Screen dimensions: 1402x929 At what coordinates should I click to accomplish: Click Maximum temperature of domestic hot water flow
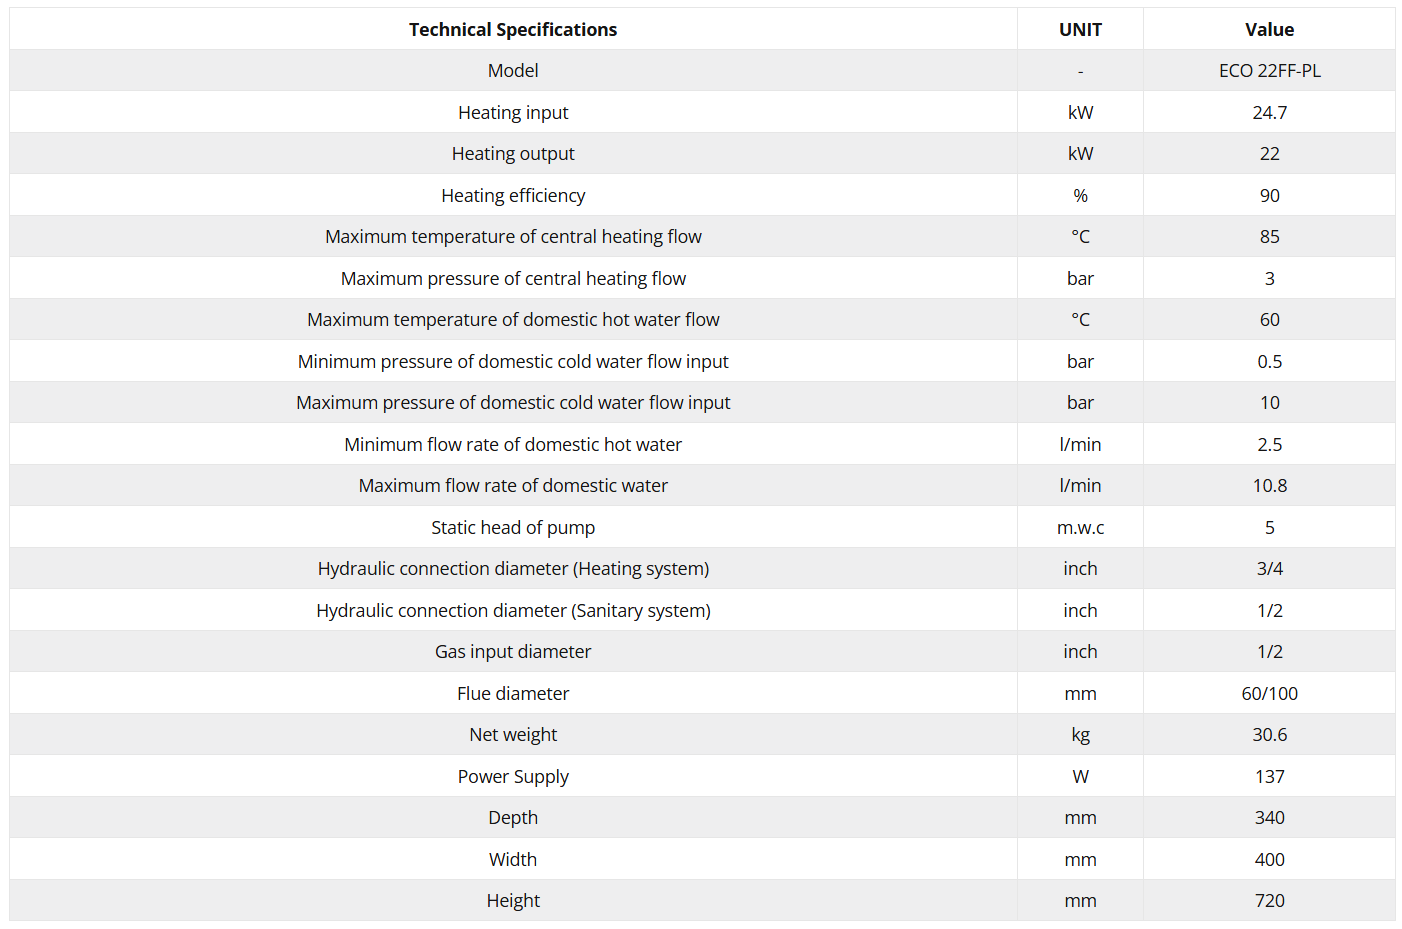[513, 320]
